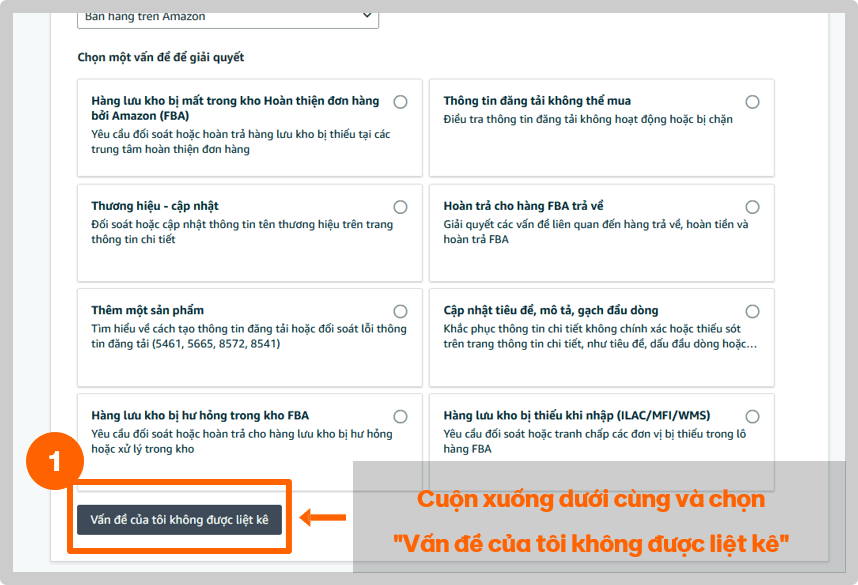Click description Tìm hiểu về cách tạo thông tin đăng tải
The image size is (858, 585).
249,337
